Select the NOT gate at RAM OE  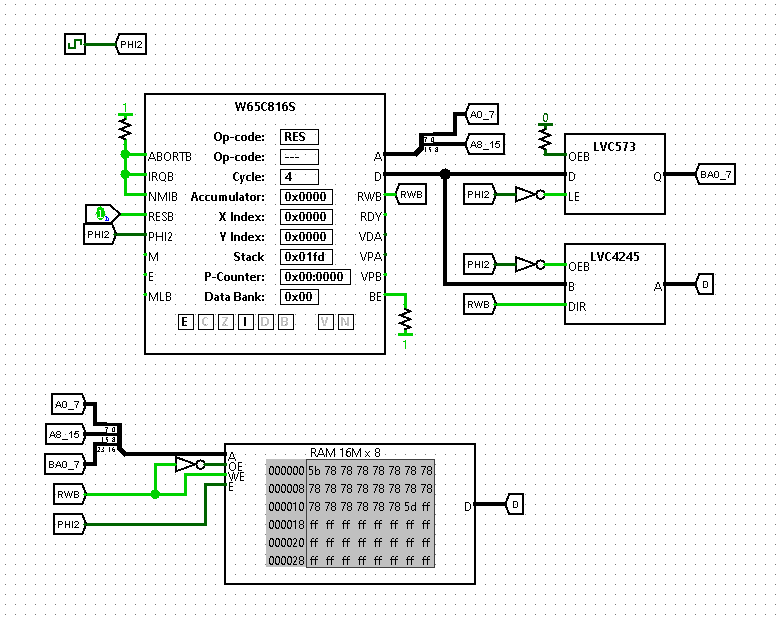point(189,464)
